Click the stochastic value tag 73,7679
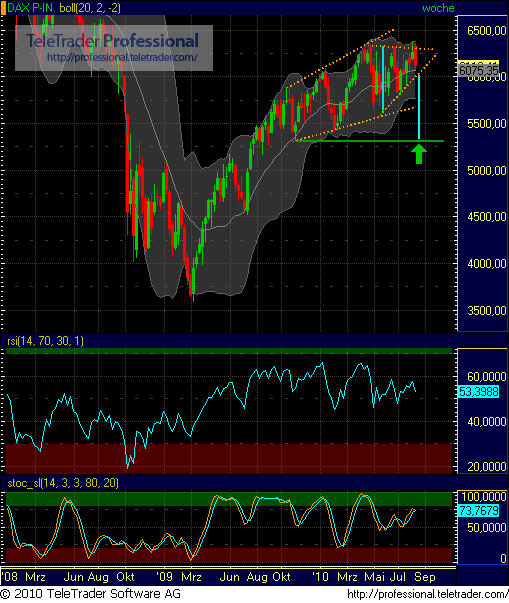Viewport: 509px width, 603px height. [479, 511]
